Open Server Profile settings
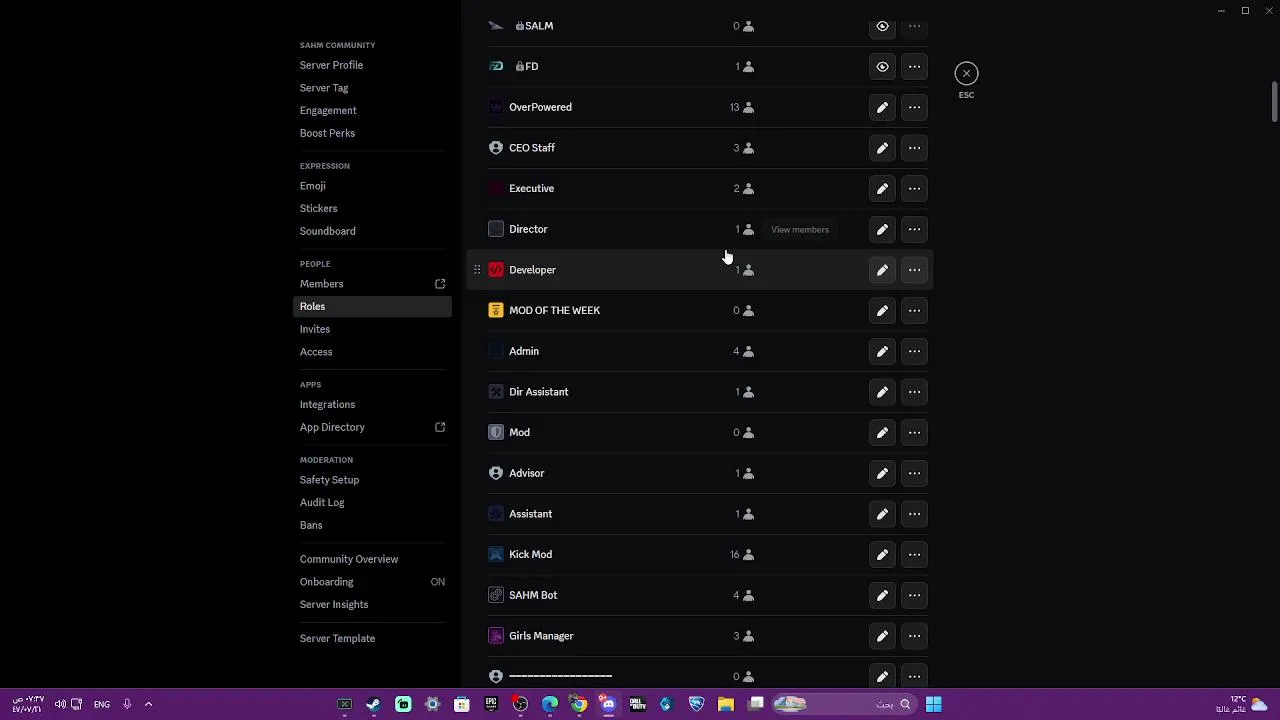The width and height of the screenshot is (1280, 720). point(331,65)
